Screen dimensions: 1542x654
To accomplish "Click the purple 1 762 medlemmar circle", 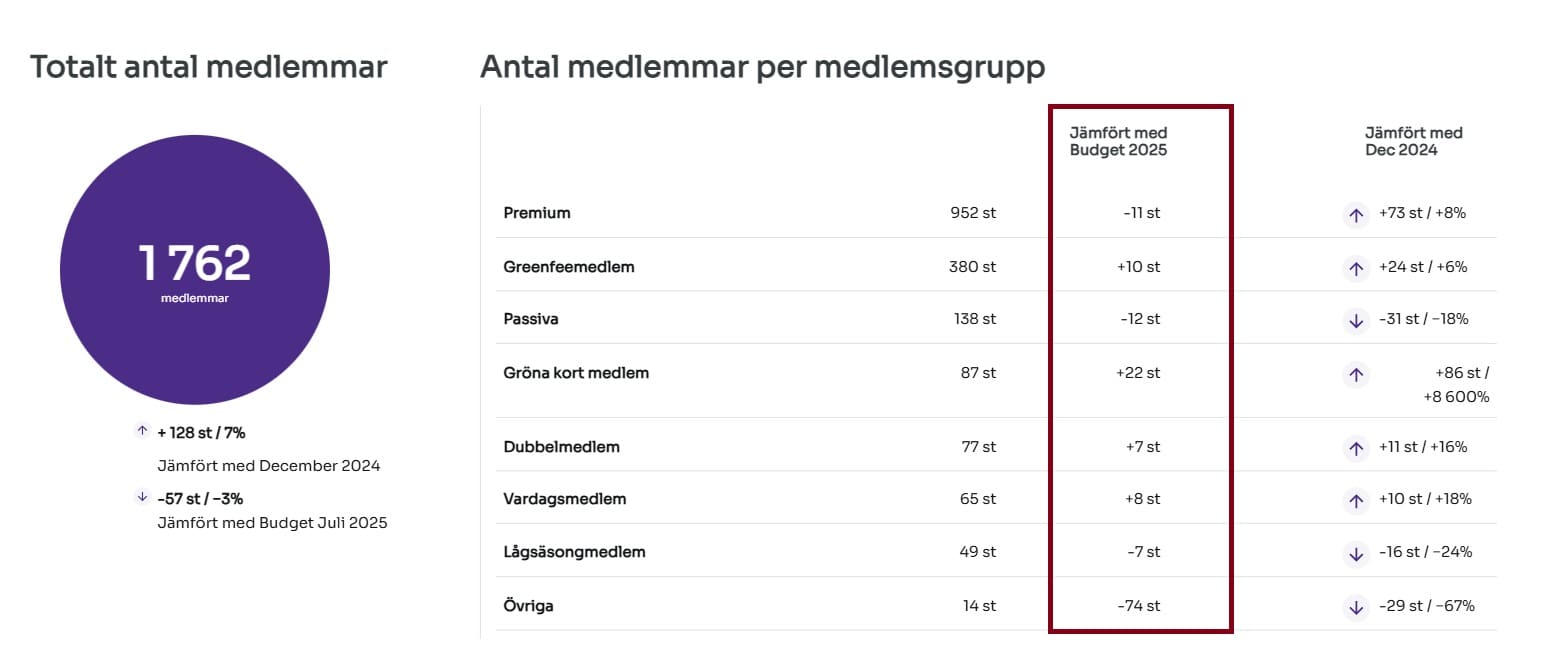I will point(195,270).
